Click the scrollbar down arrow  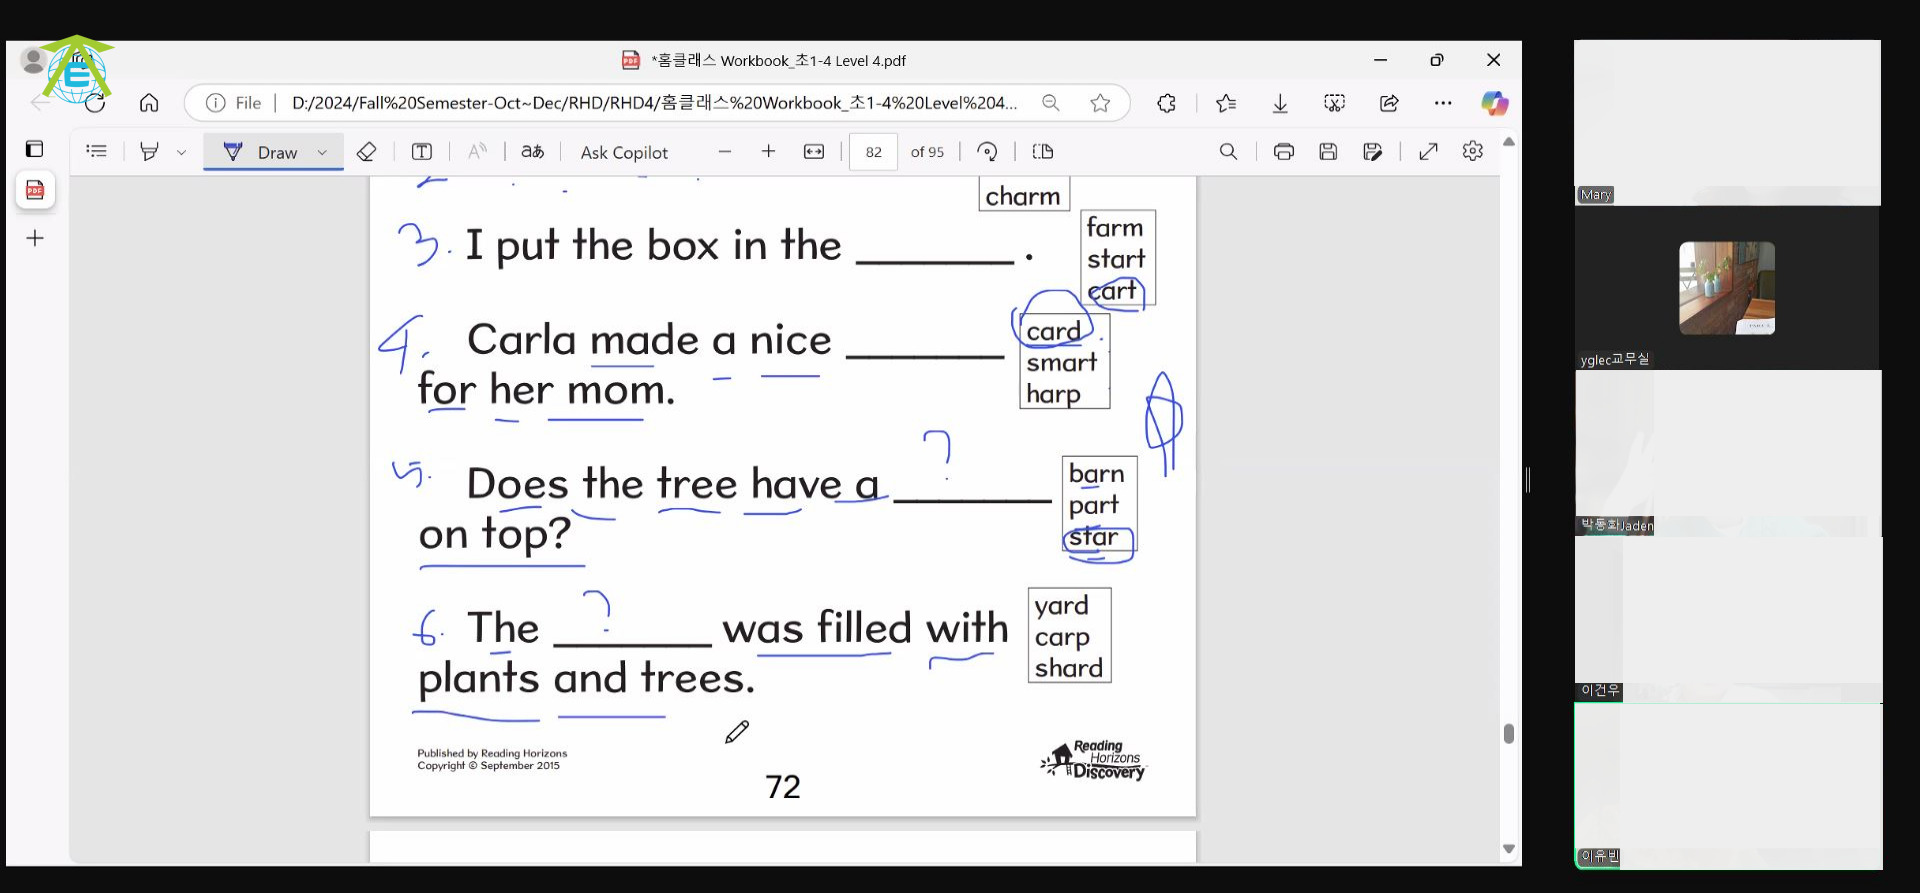pyautogui.click(x=1509, y=849)
